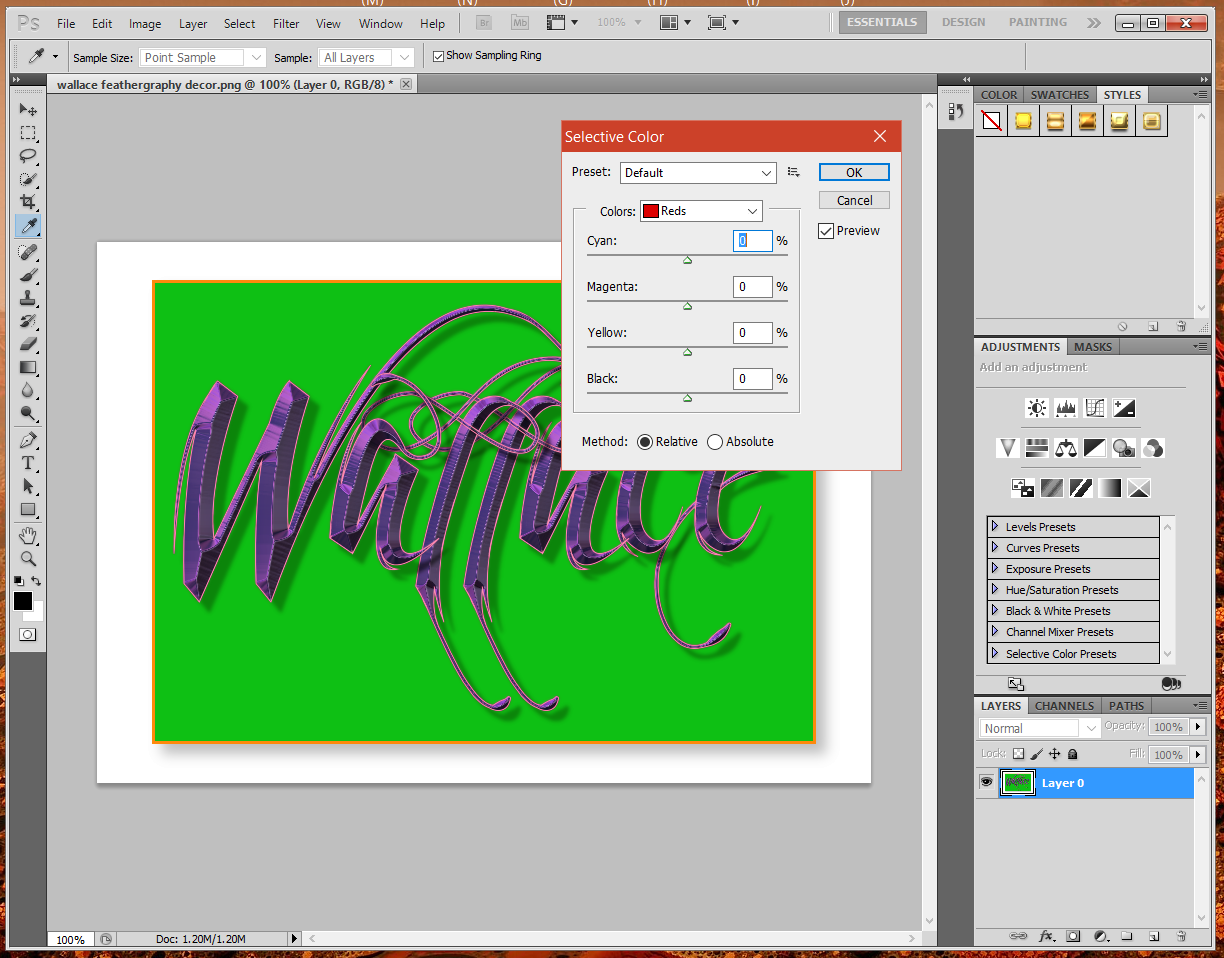The width and height of the screenshot is (1224, 958).
Task: Add a Levels adjustment from Adjustments panel
Action: point(1066,408)
